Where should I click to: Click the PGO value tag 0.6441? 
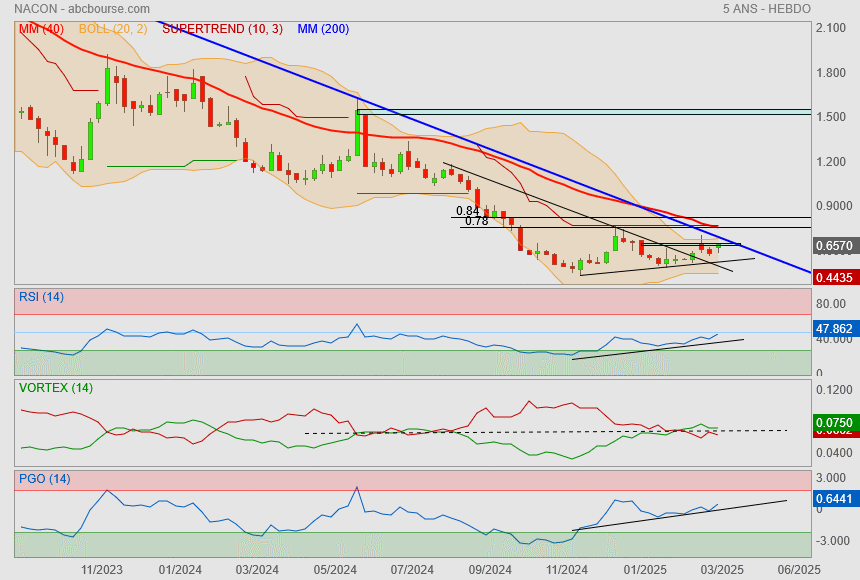834,499
